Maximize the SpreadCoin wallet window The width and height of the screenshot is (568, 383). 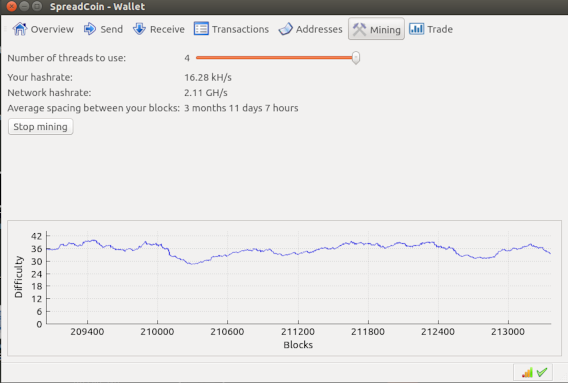37,6
